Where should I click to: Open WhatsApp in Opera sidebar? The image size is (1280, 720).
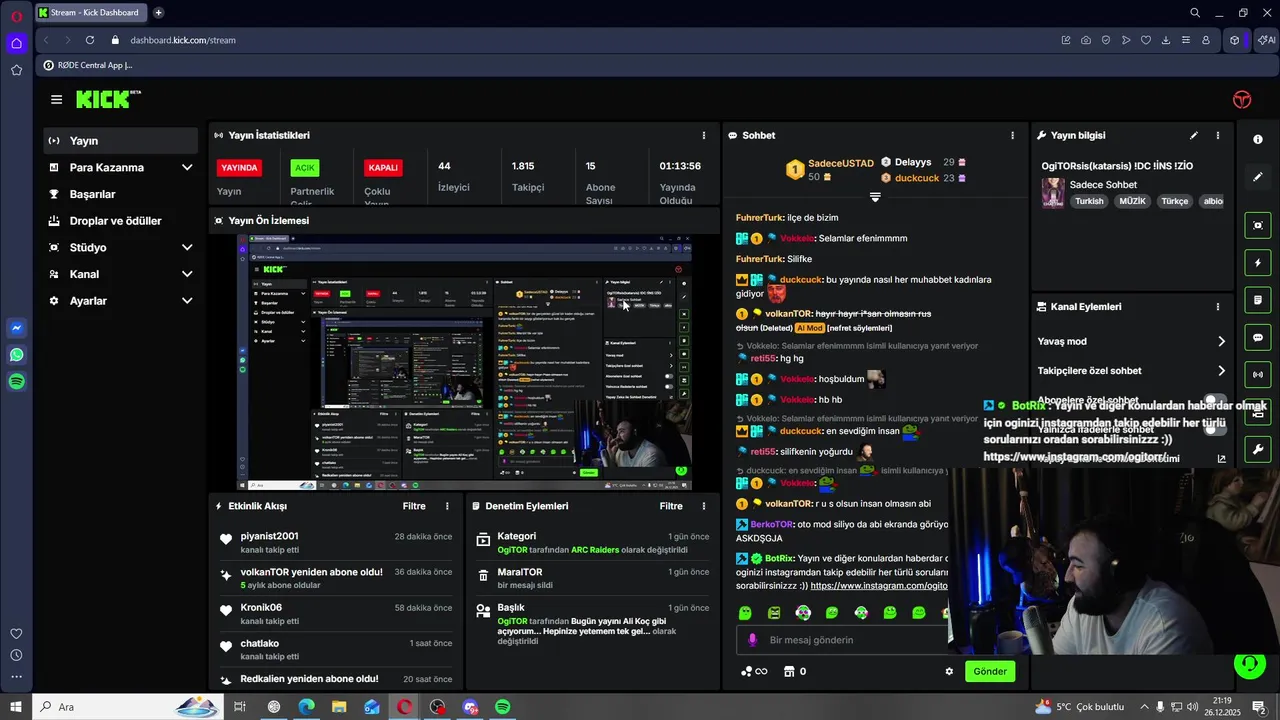[x=16, y=355]
